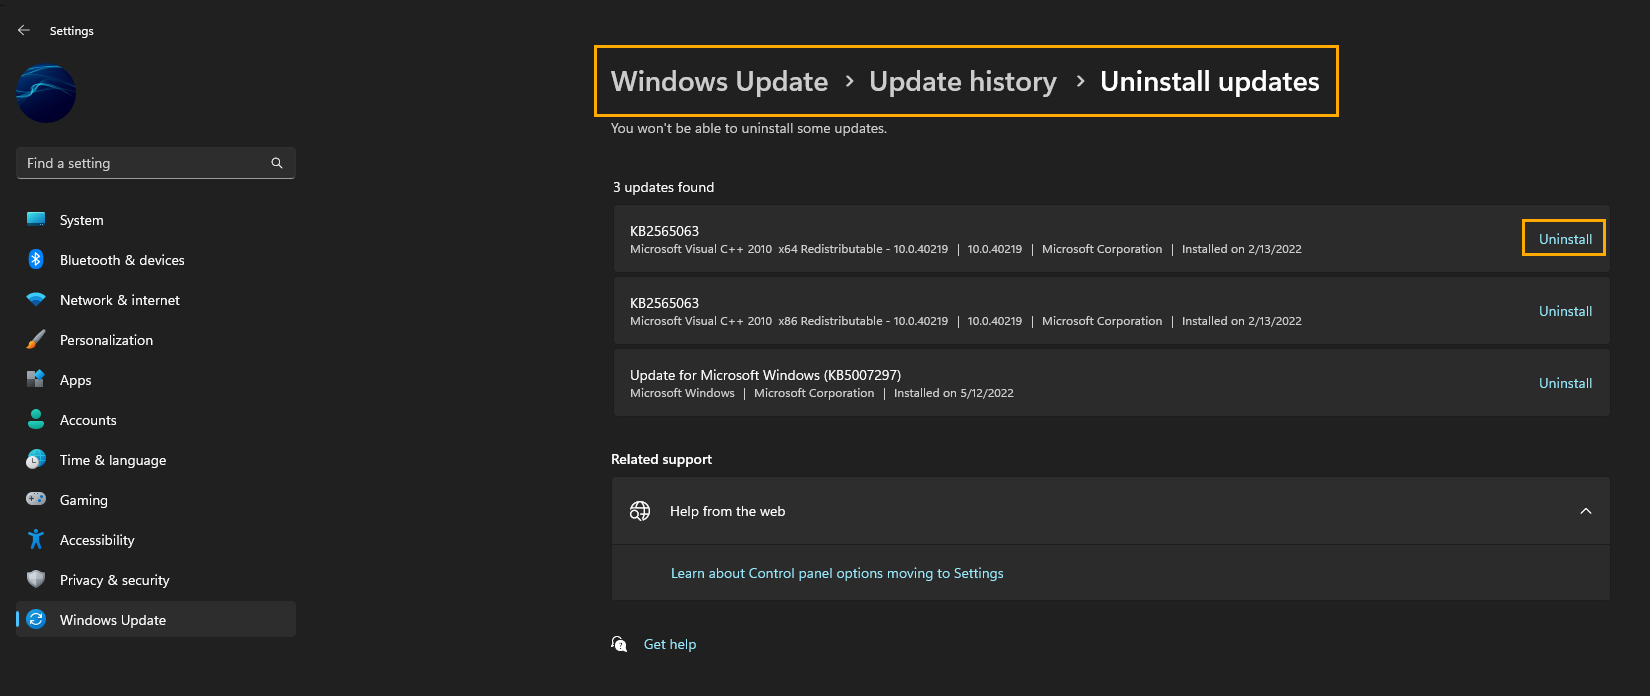Open the Apps settings page

[x=156, y=380]
